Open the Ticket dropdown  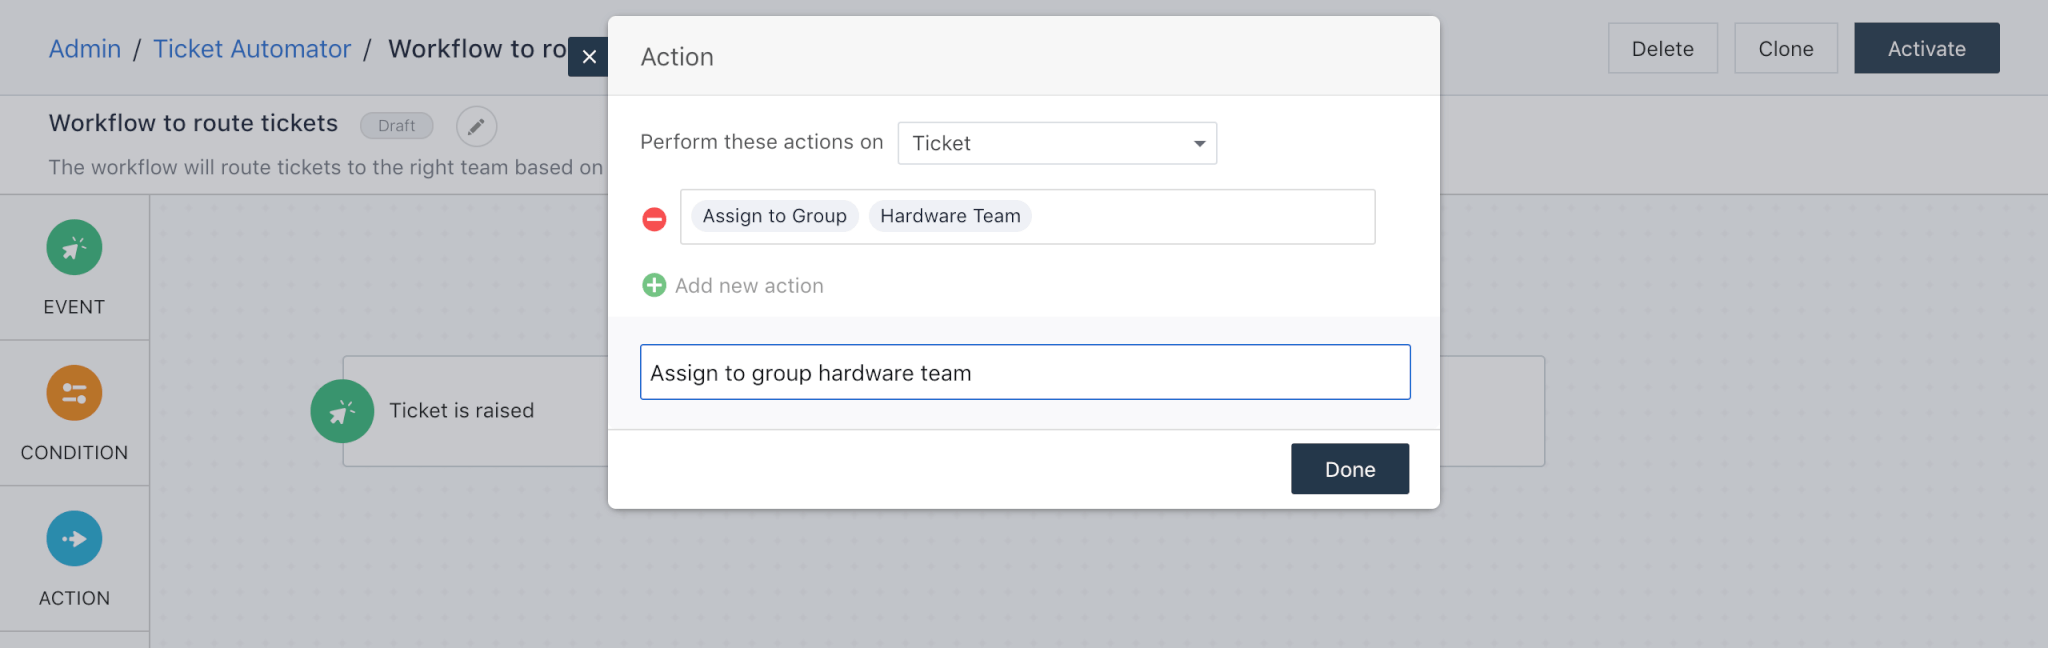pos(1056,143)
